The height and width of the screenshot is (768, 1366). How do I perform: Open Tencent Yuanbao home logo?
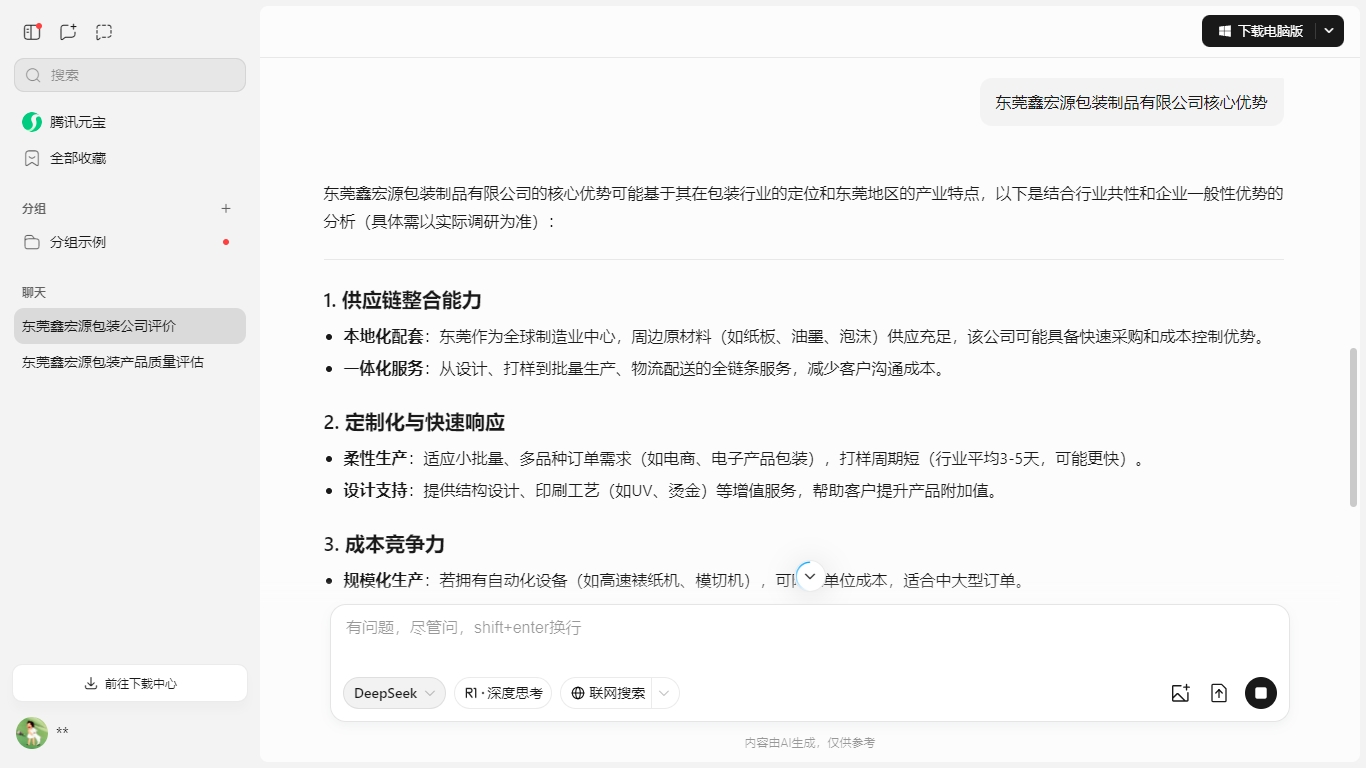coord(32,122)
